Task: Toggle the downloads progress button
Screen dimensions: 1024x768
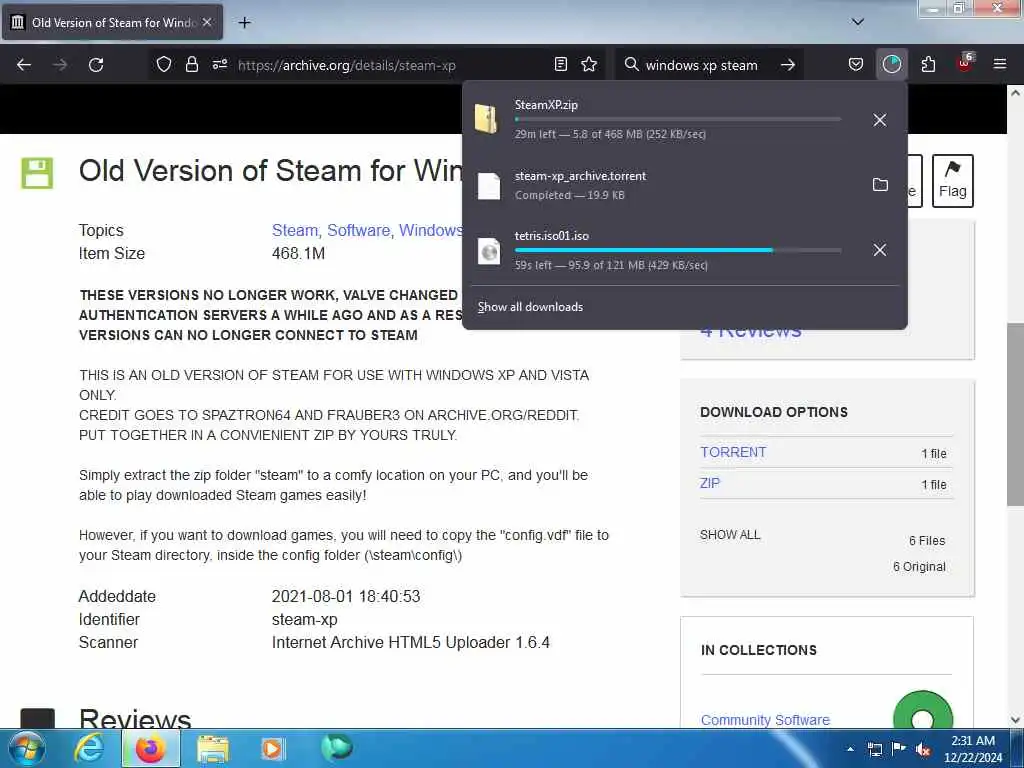Action: pos(891,65)
